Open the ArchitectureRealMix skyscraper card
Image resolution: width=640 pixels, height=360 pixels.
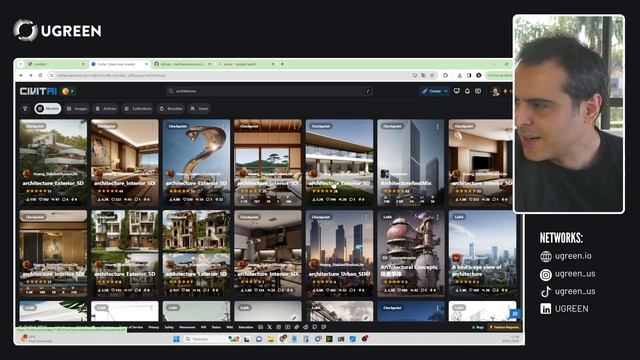411,162
